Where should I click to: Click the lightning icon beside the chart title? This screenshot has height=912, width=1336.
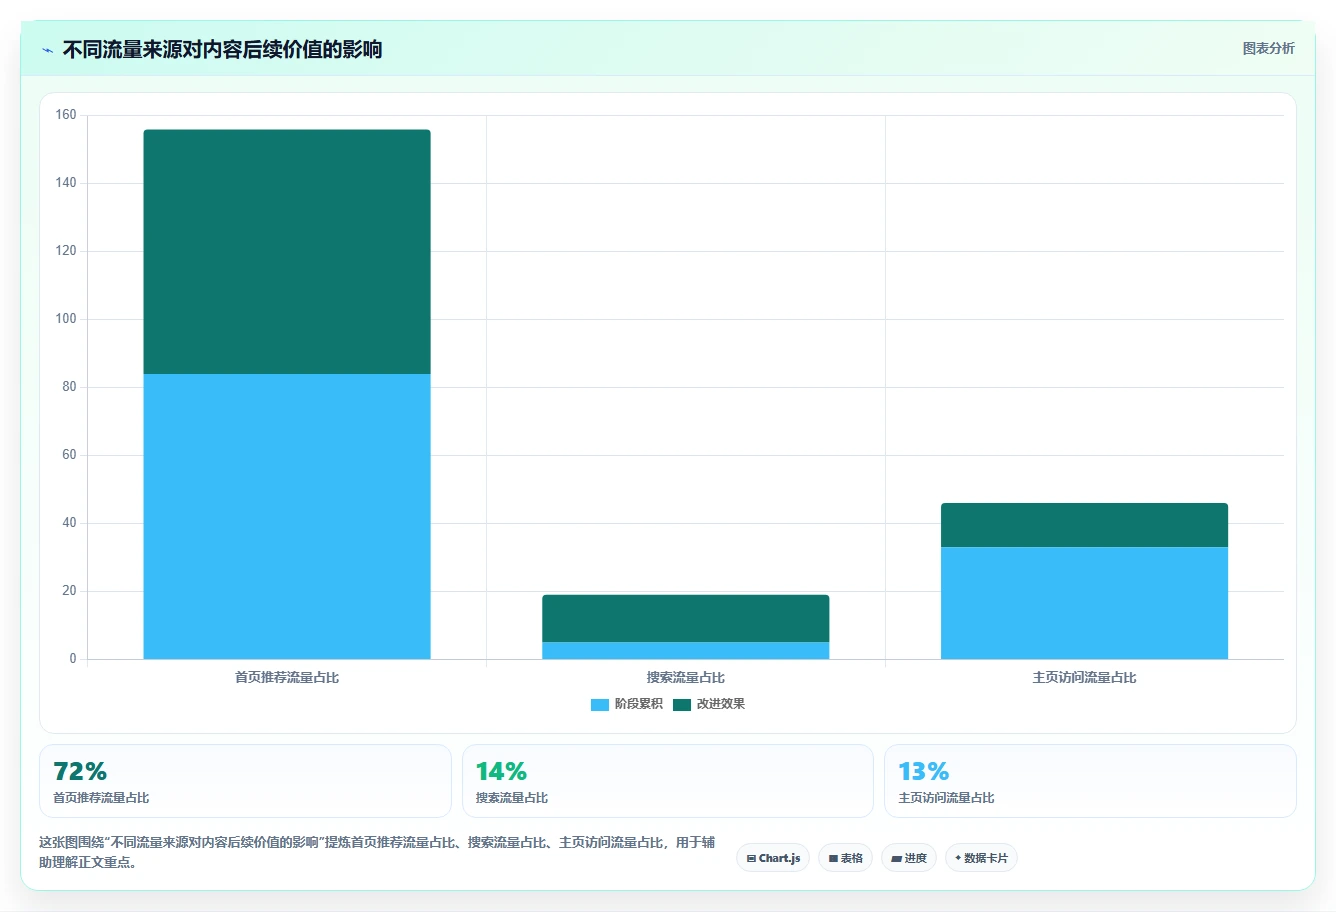[47, 50]
